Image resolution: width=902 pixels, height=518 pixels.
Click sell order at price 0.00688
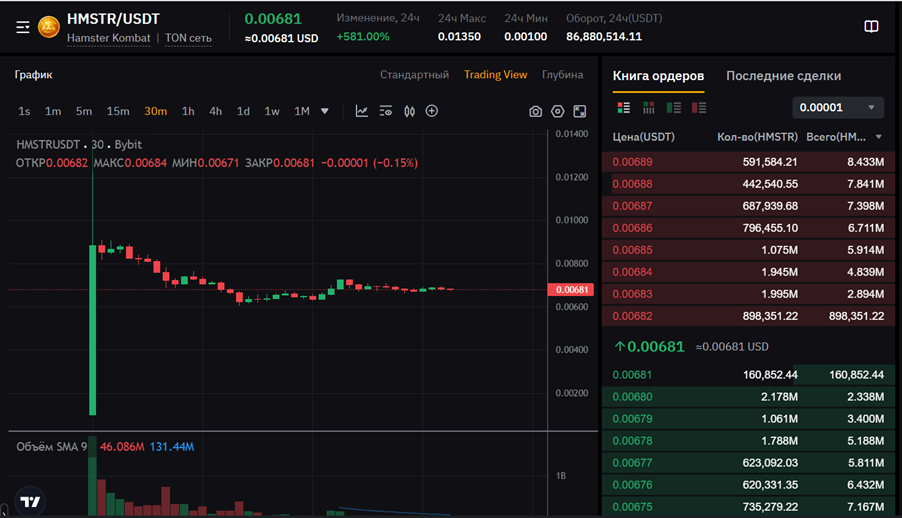tap(748, 184)
